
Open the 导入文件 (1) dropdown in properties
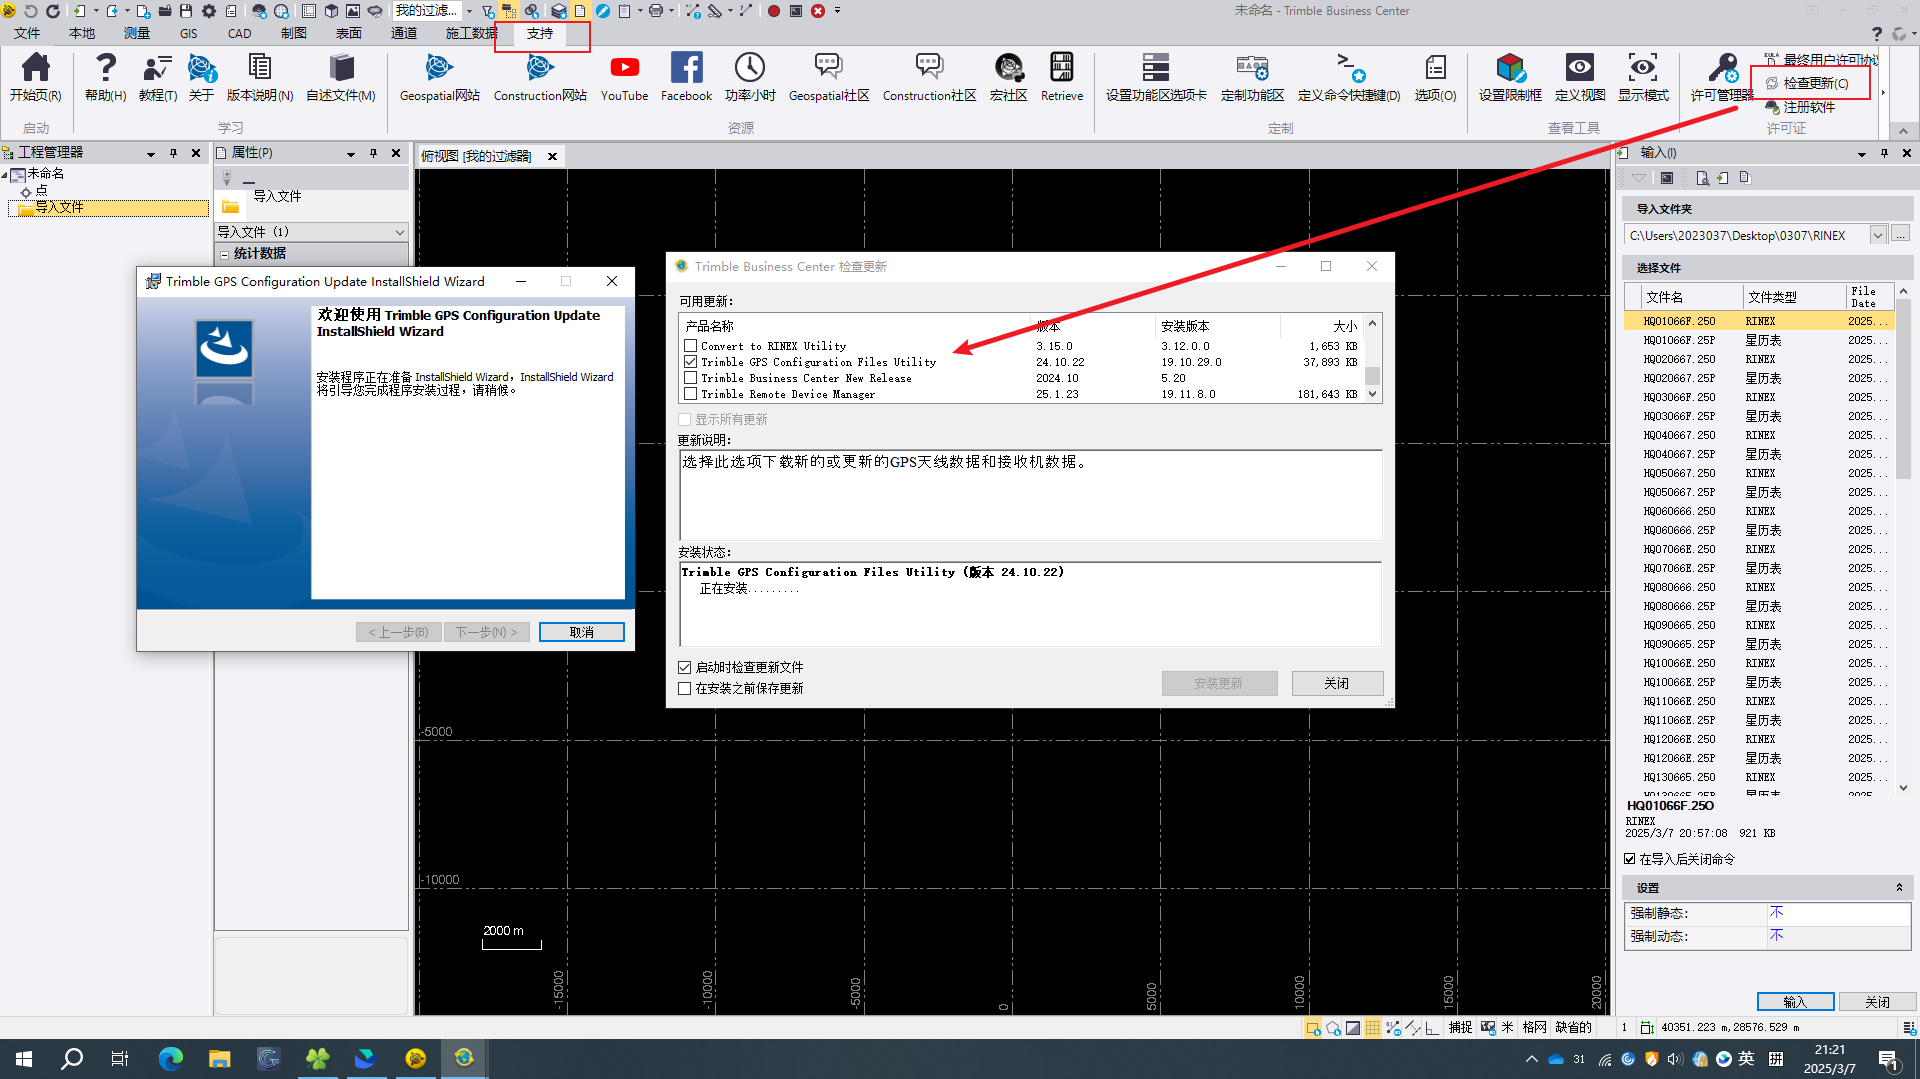pyautogui.click(x=399, y=232)
